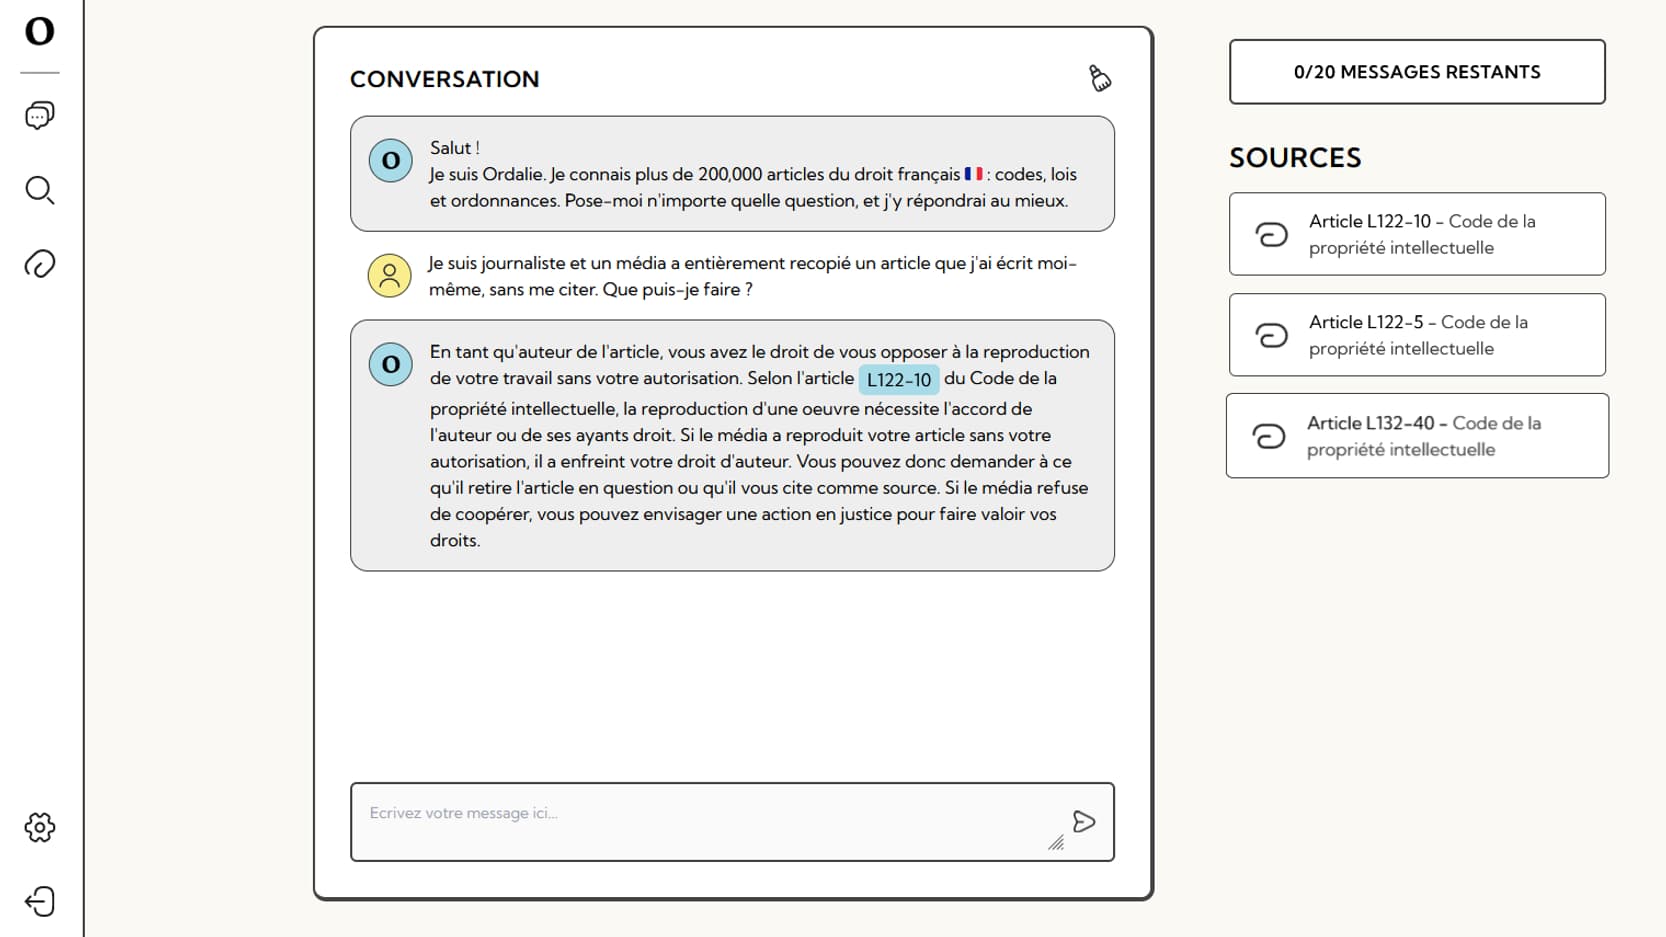Click the Ordalie logo in the sidebar
Image resolution: width=1666 pixels, height=937 pixels.
pyautogui.click(x=40, y=31)
